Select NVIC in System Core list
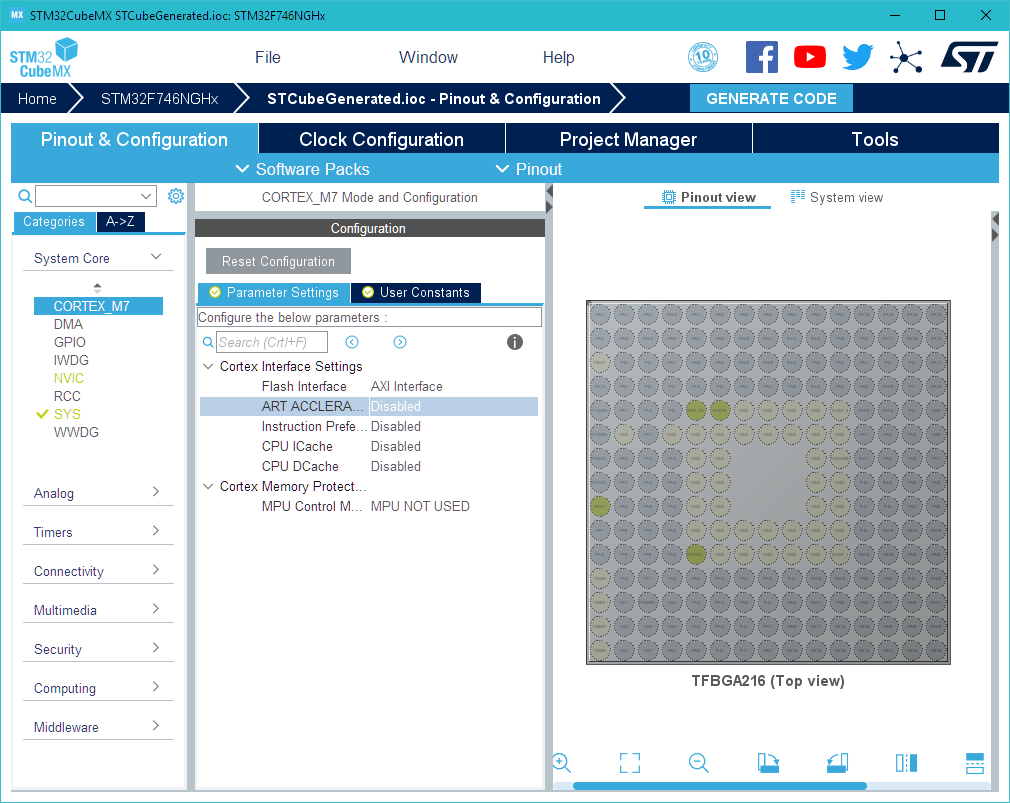The height and width of the screenshot is (803, 1010). 68,378
